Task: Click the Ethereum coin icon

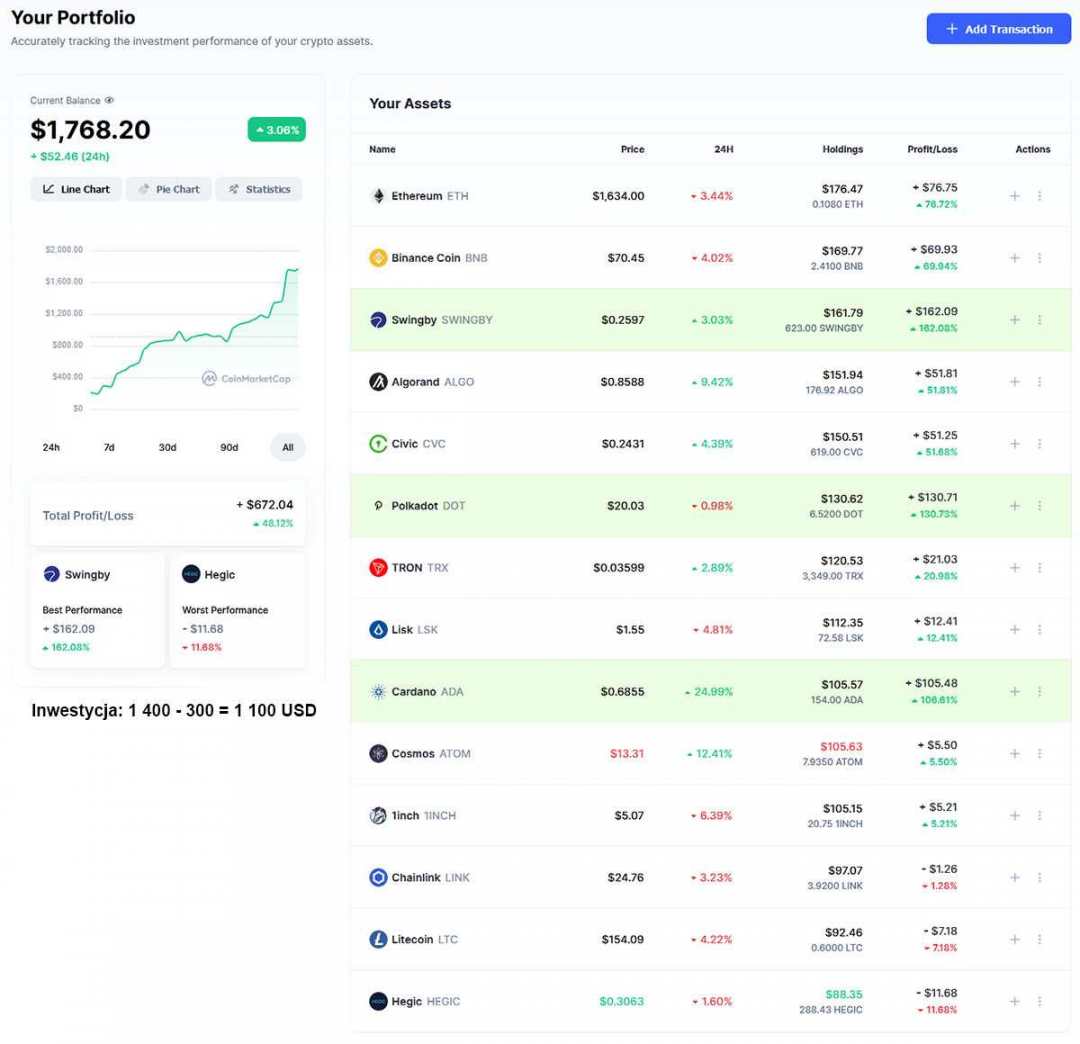Action: [x=378, y=196]
